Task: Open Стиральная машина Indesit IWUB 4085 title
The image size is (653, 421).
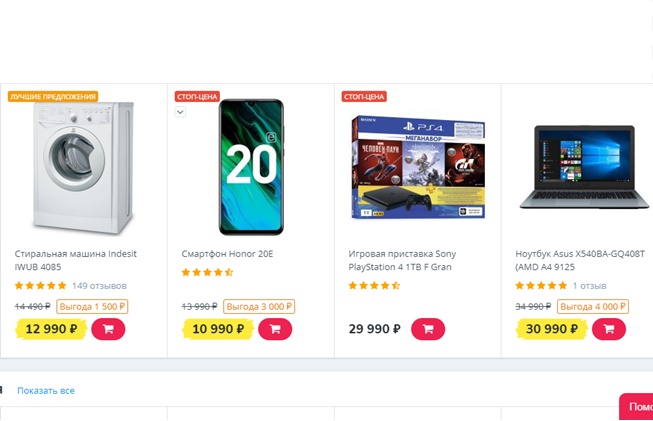Action: pos(75,260)
